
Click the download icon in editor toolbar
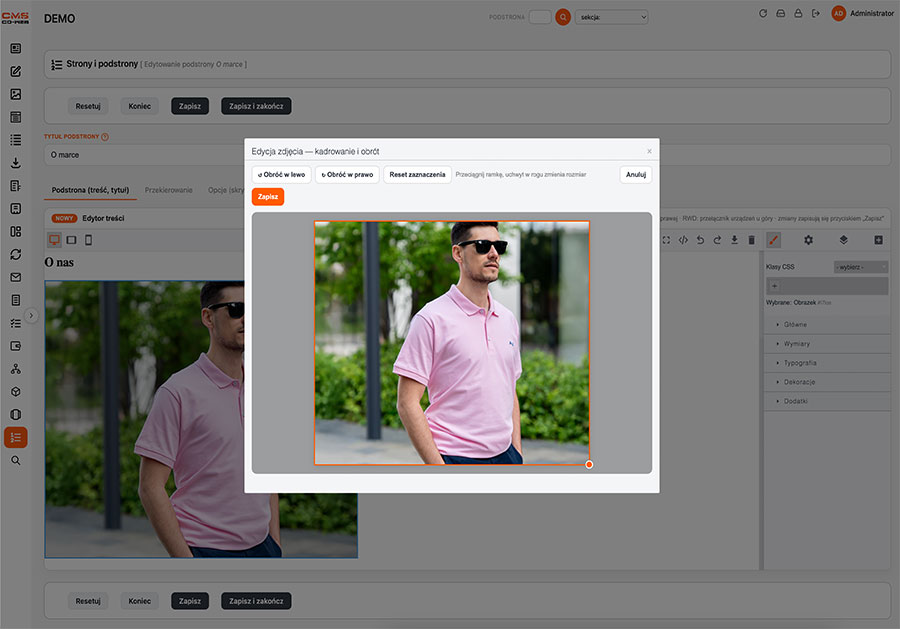[x=734, y=240]
